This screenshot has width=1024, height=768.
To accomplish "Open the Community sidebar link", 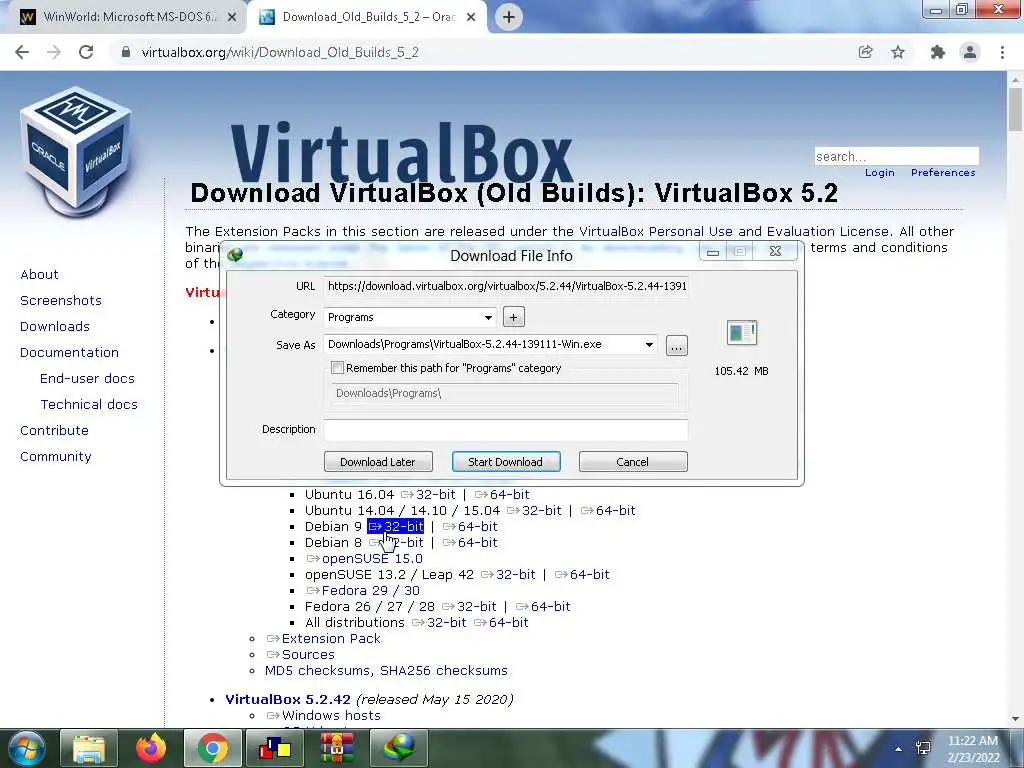I will [56, 457].
